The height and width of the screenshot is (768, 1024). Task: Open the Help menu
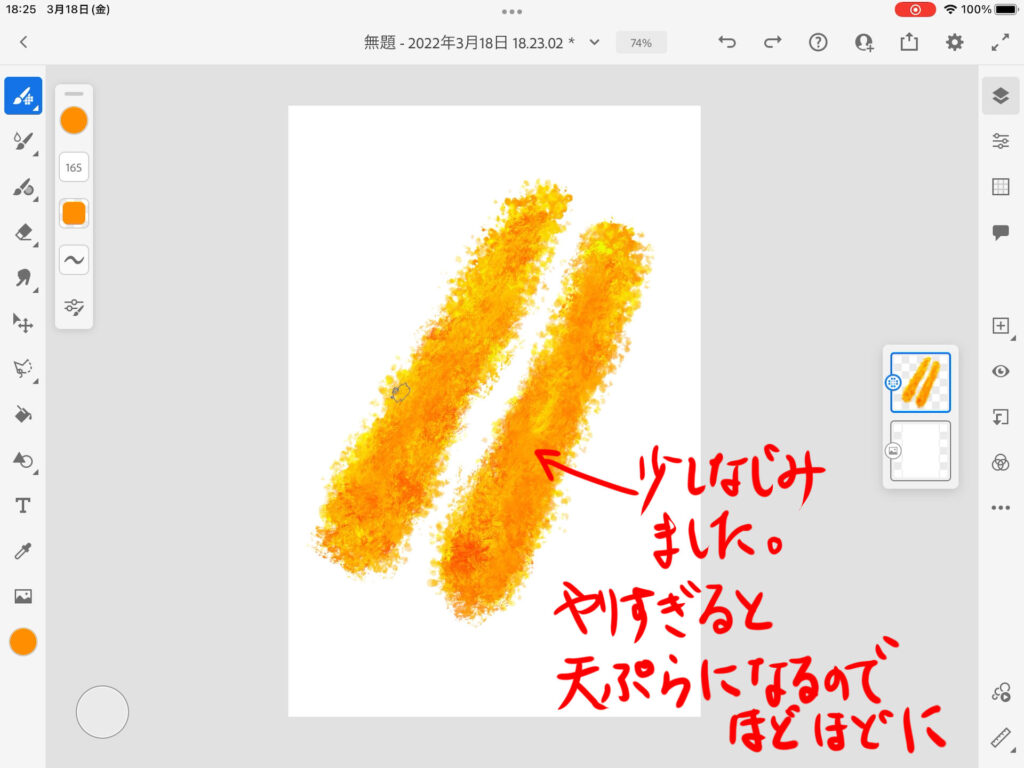point(818,42)
